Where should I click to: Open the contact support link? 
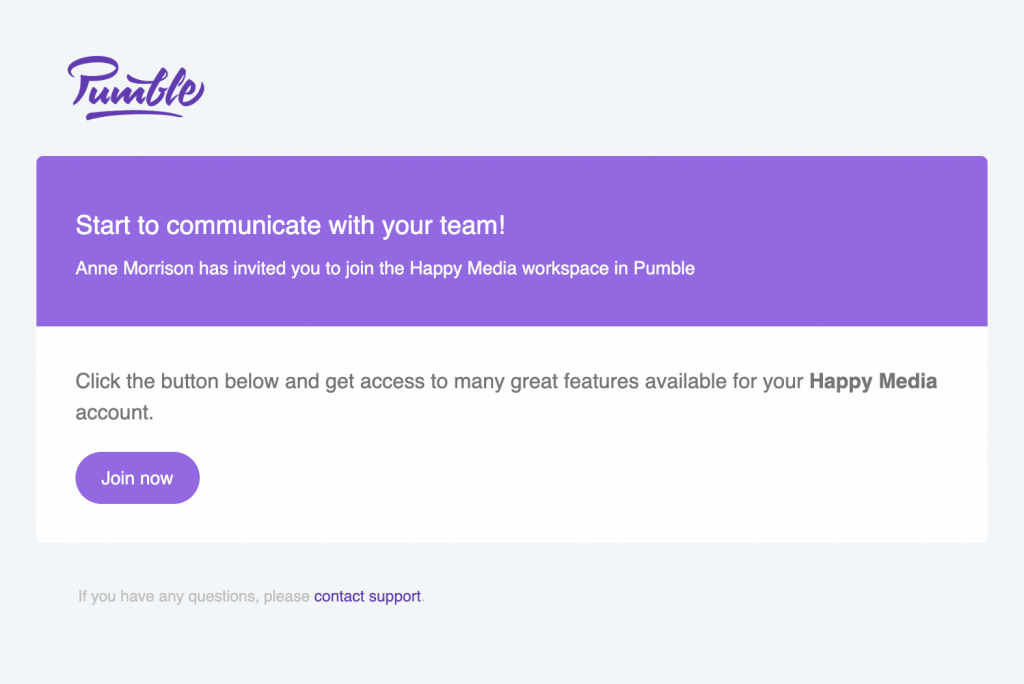[367, 596]
